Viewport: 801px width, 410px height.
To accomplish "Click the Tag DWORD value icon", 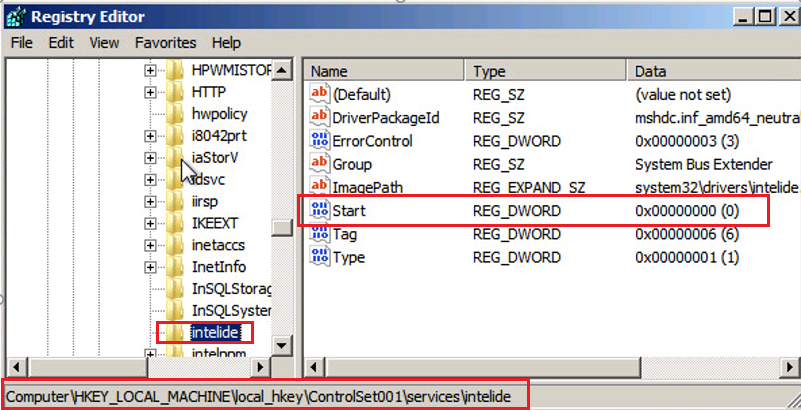I will click(320, 234).
